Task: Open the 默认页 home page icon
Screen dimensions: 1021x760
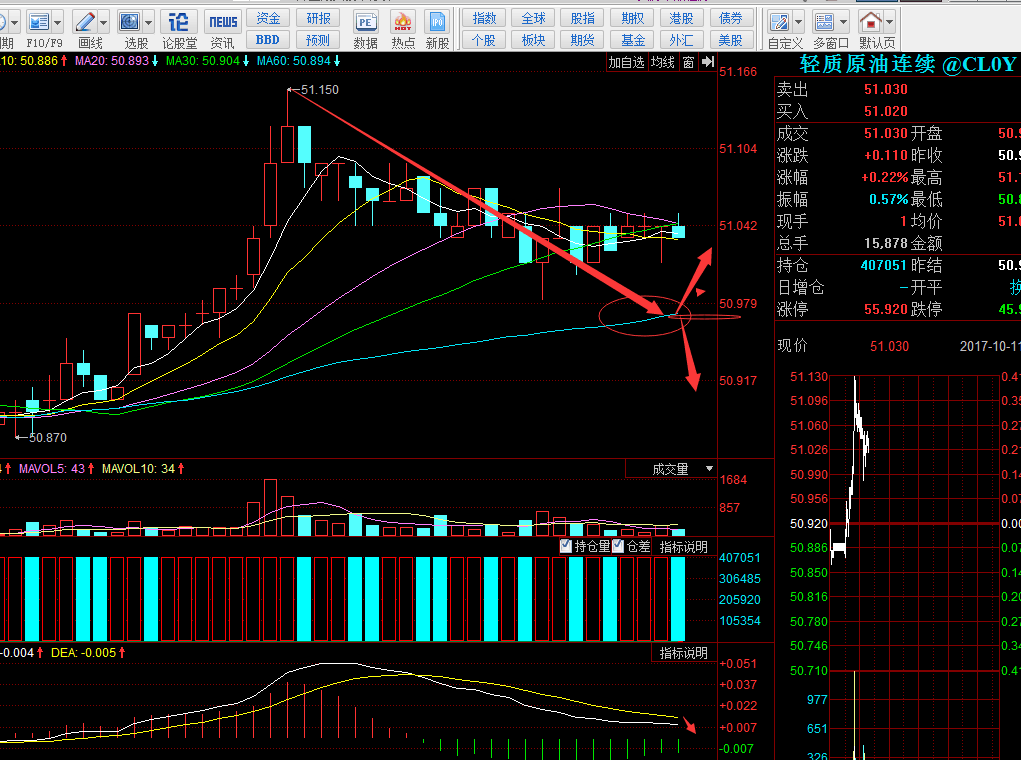Action: click(x=871, y=21)
